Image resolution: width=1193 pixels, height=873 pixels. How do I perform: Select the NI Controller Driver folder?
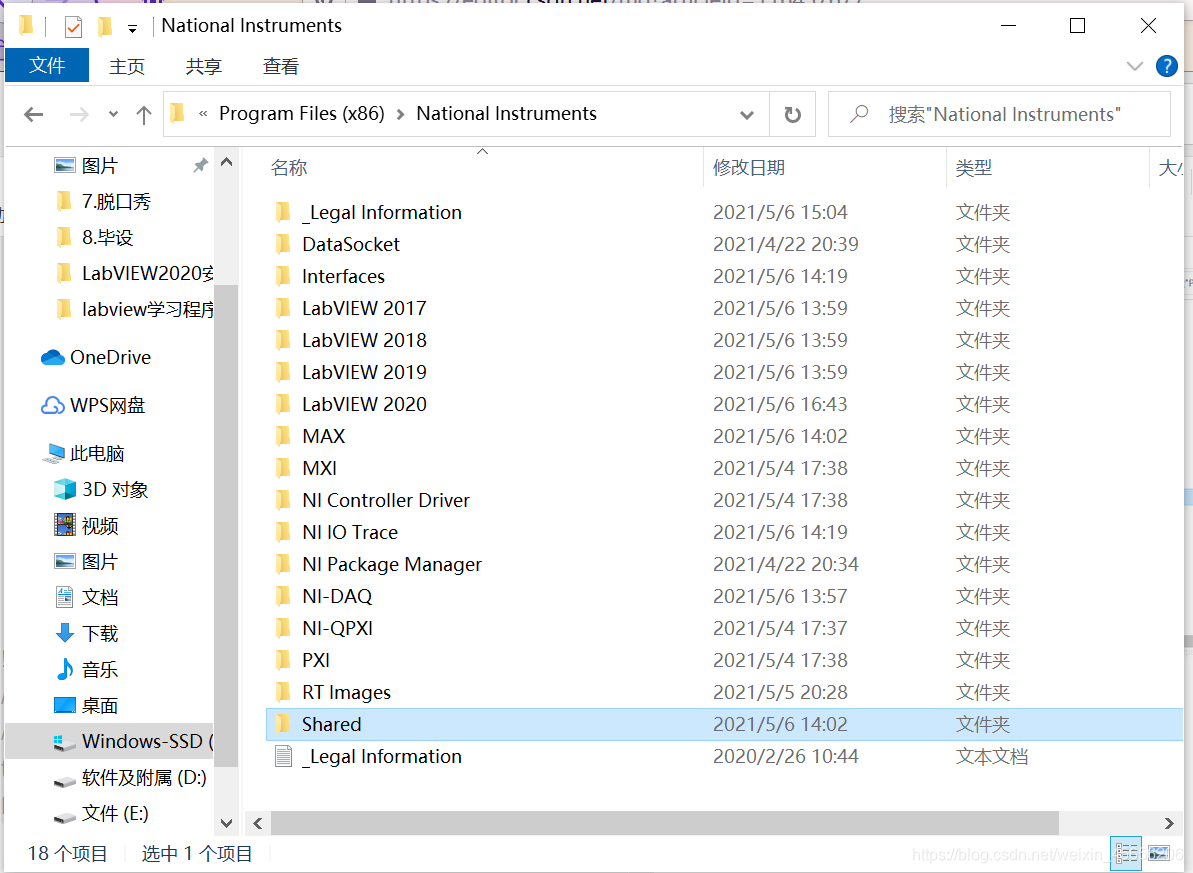coord(386,500)
